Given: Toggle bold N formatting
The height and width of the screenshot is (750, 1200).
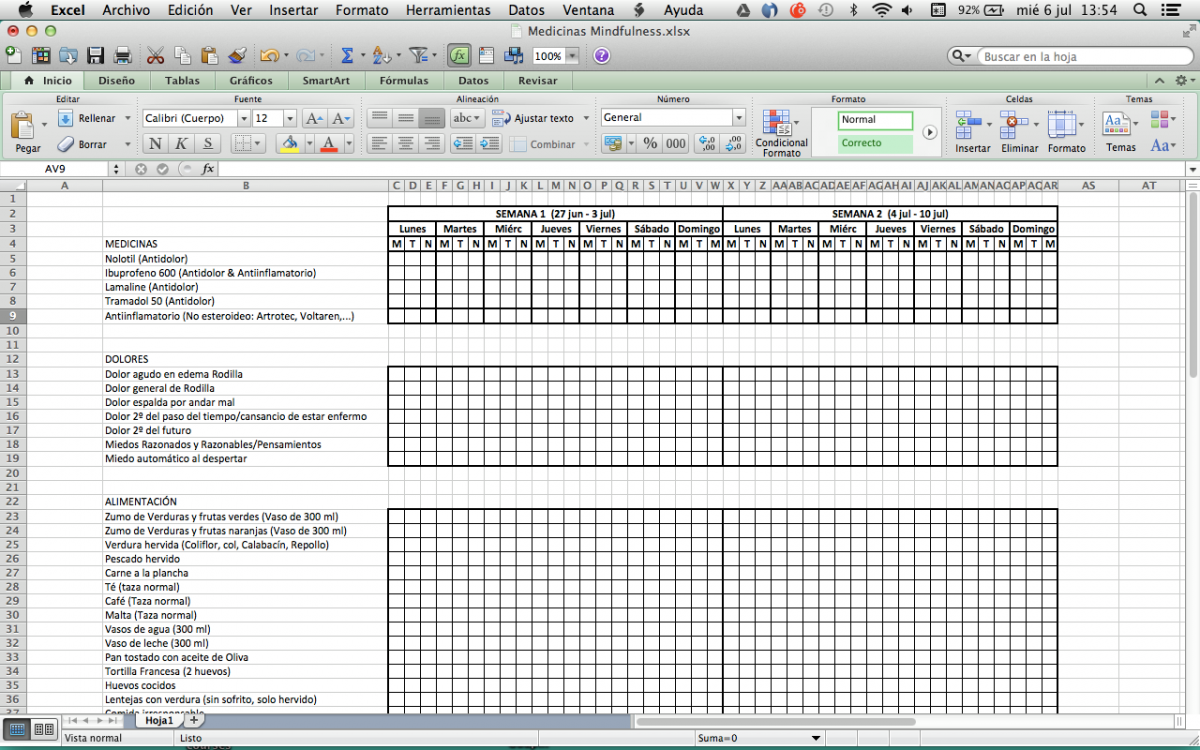Looking at the screenshot, I should [x=156, y=144].
